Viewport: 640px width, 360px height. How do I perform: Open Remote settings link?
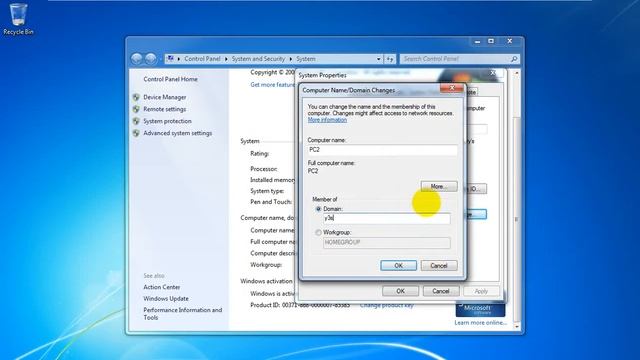(x=165, y=109)
